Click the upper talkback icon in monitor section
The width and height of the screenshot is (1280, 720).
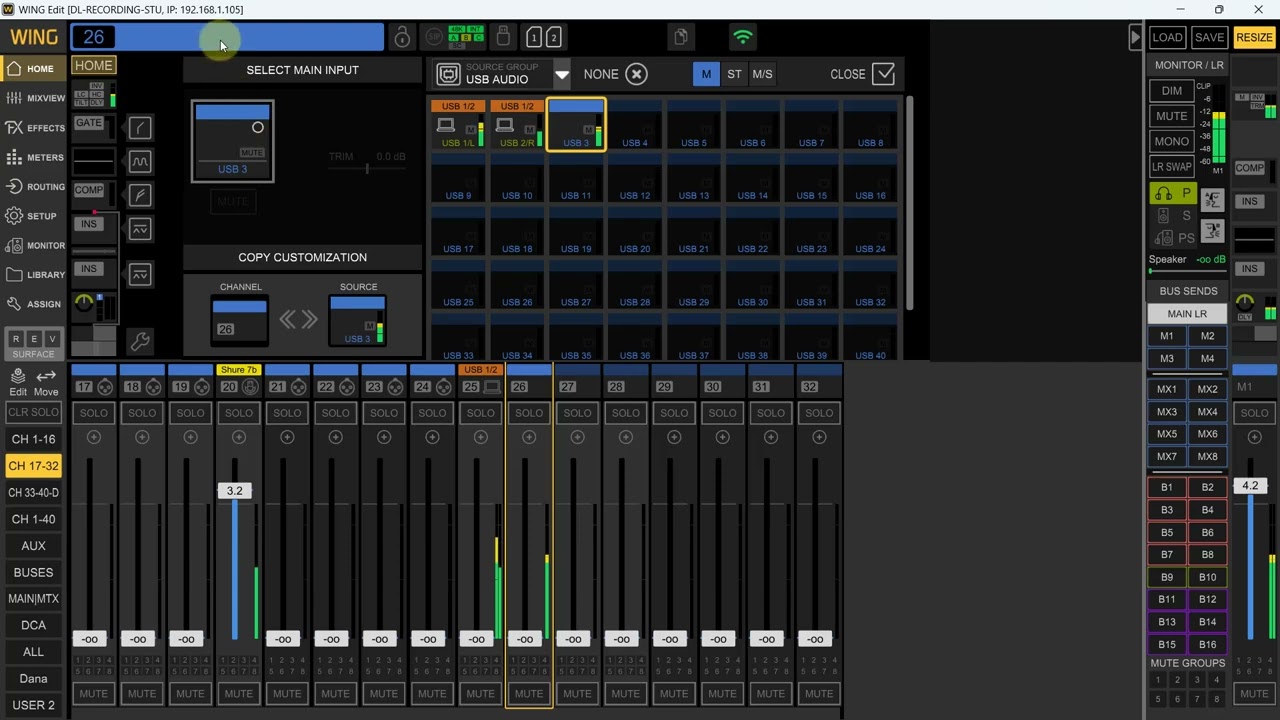1212,201
